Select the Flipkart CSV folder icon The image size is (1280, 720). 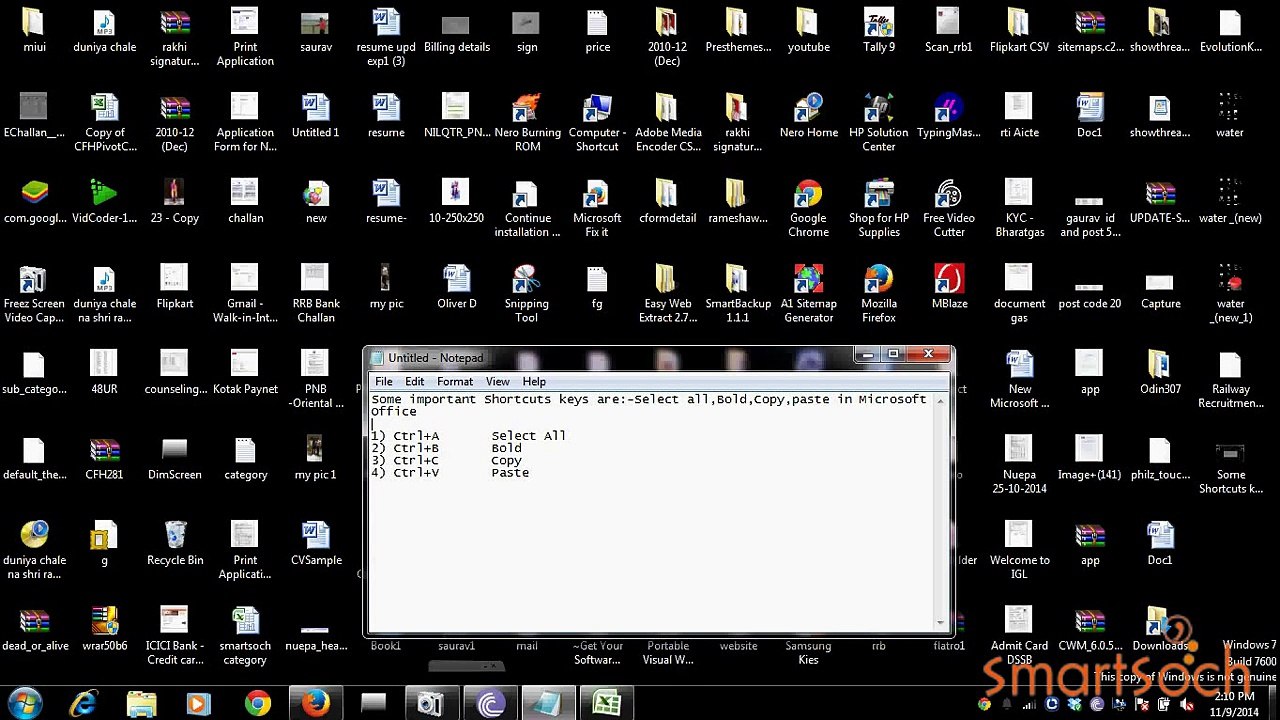[x=1019, y=30]
